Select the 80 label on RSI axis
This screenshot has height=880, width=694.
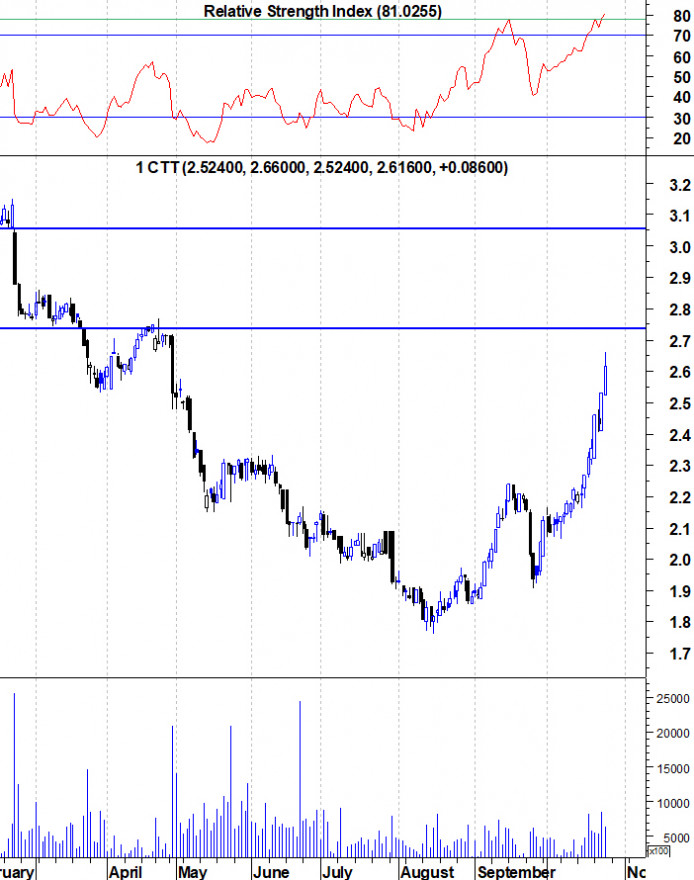[682, 16]
